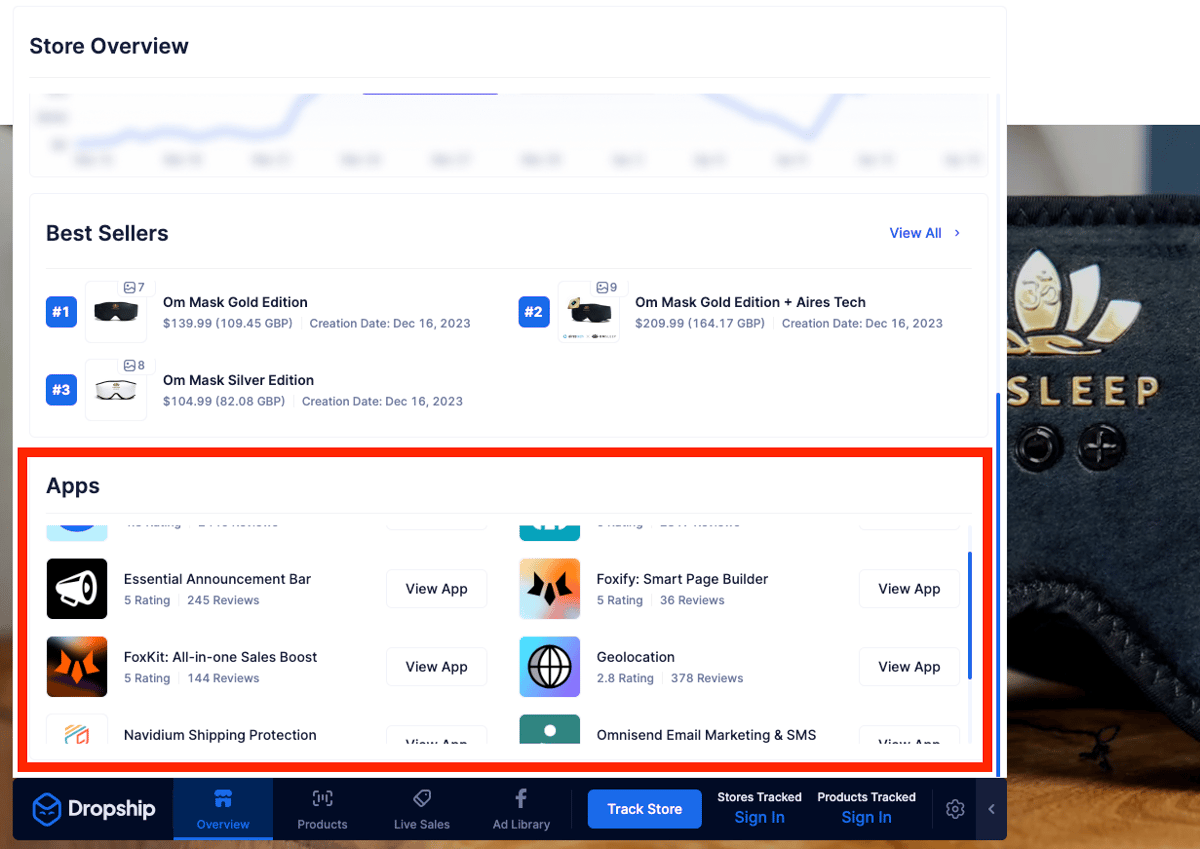Sign in under Products Tracked
Screen dimensions: 1200x849
866,818
